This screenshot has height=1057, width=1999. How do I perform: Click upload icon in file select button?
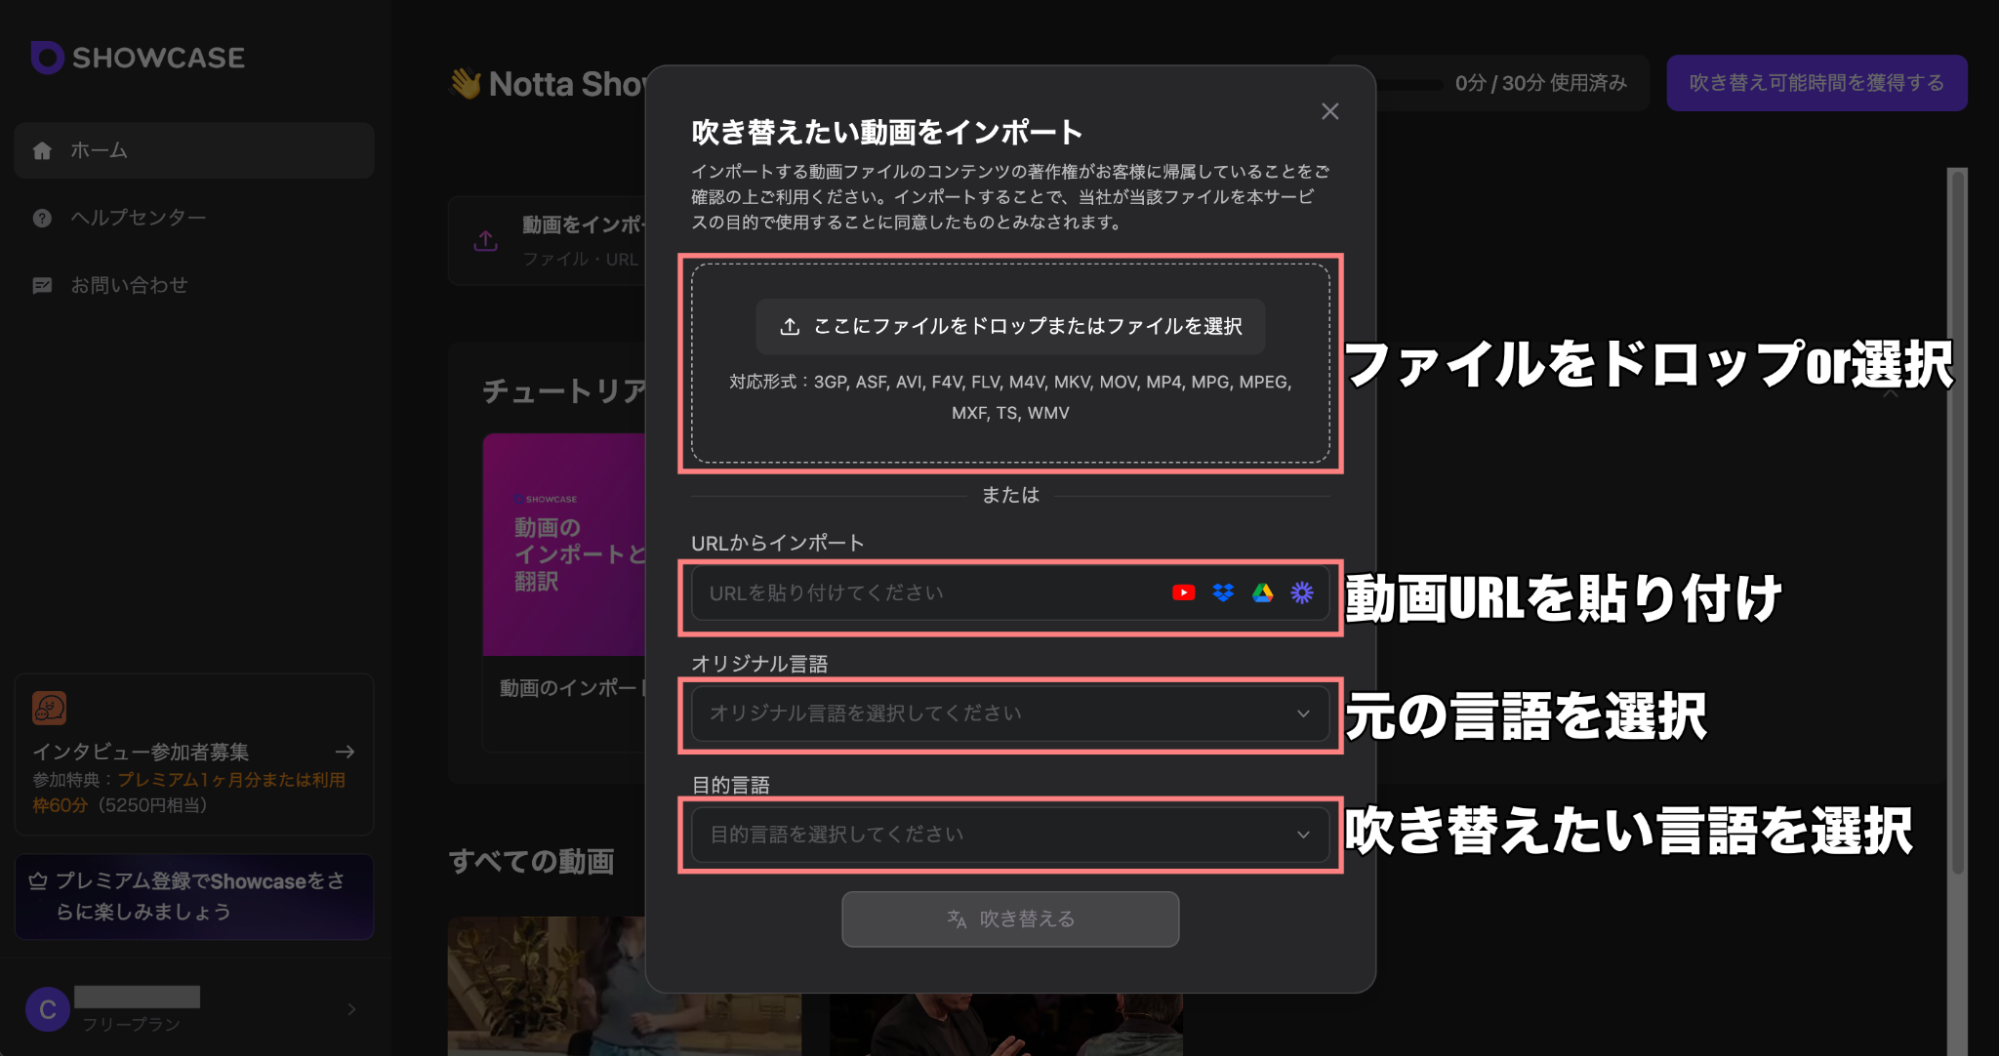pyautogui.click(x=790, y=327)
